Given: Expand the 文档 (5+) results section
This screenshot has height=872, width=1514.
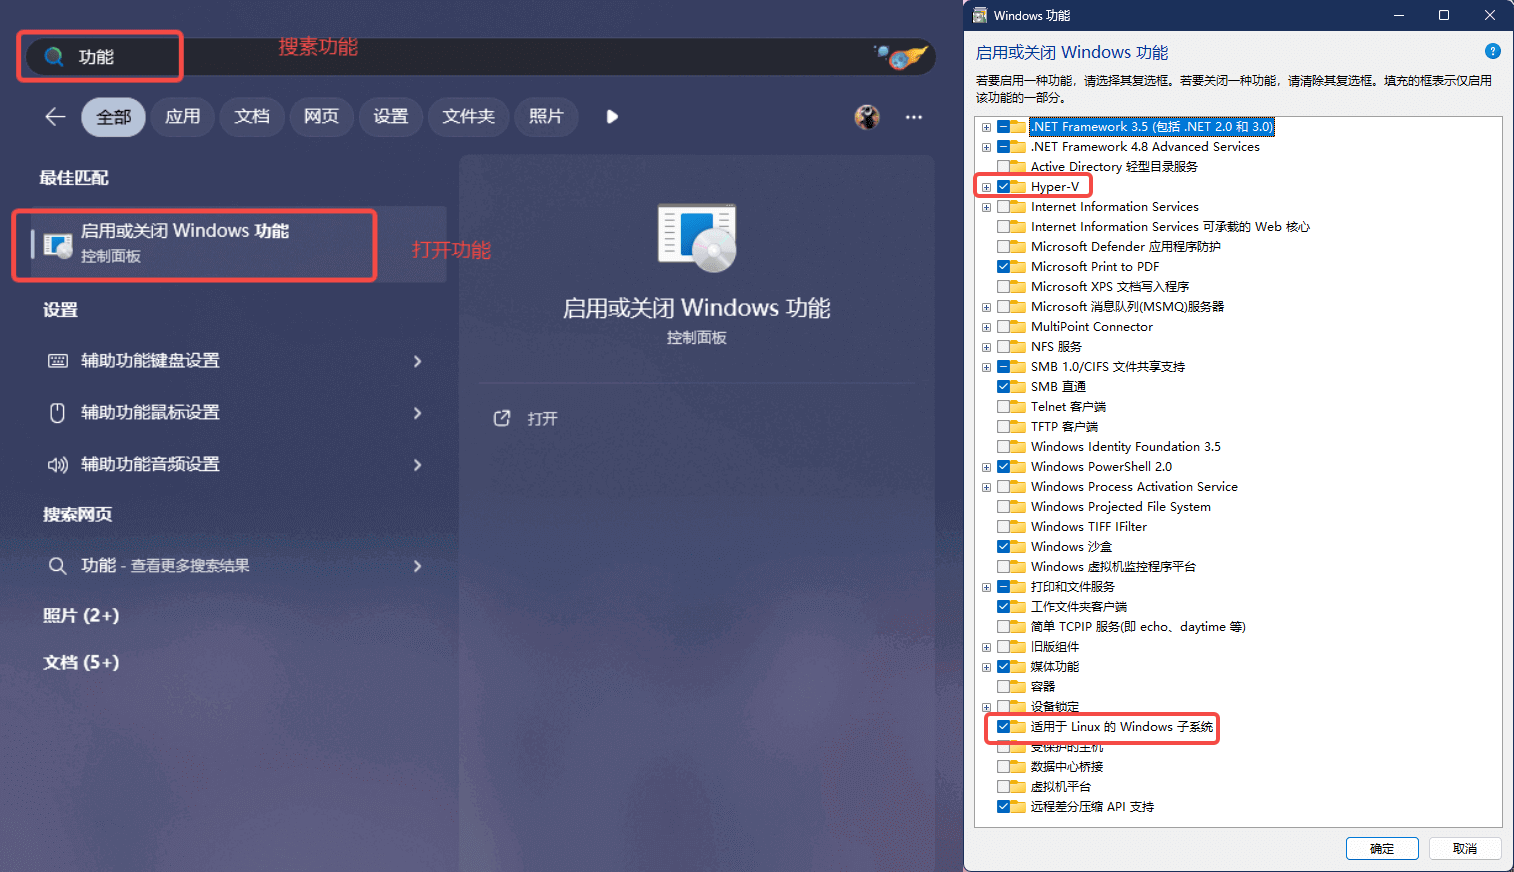Looking at the screenshot, I should coord(81,663).
